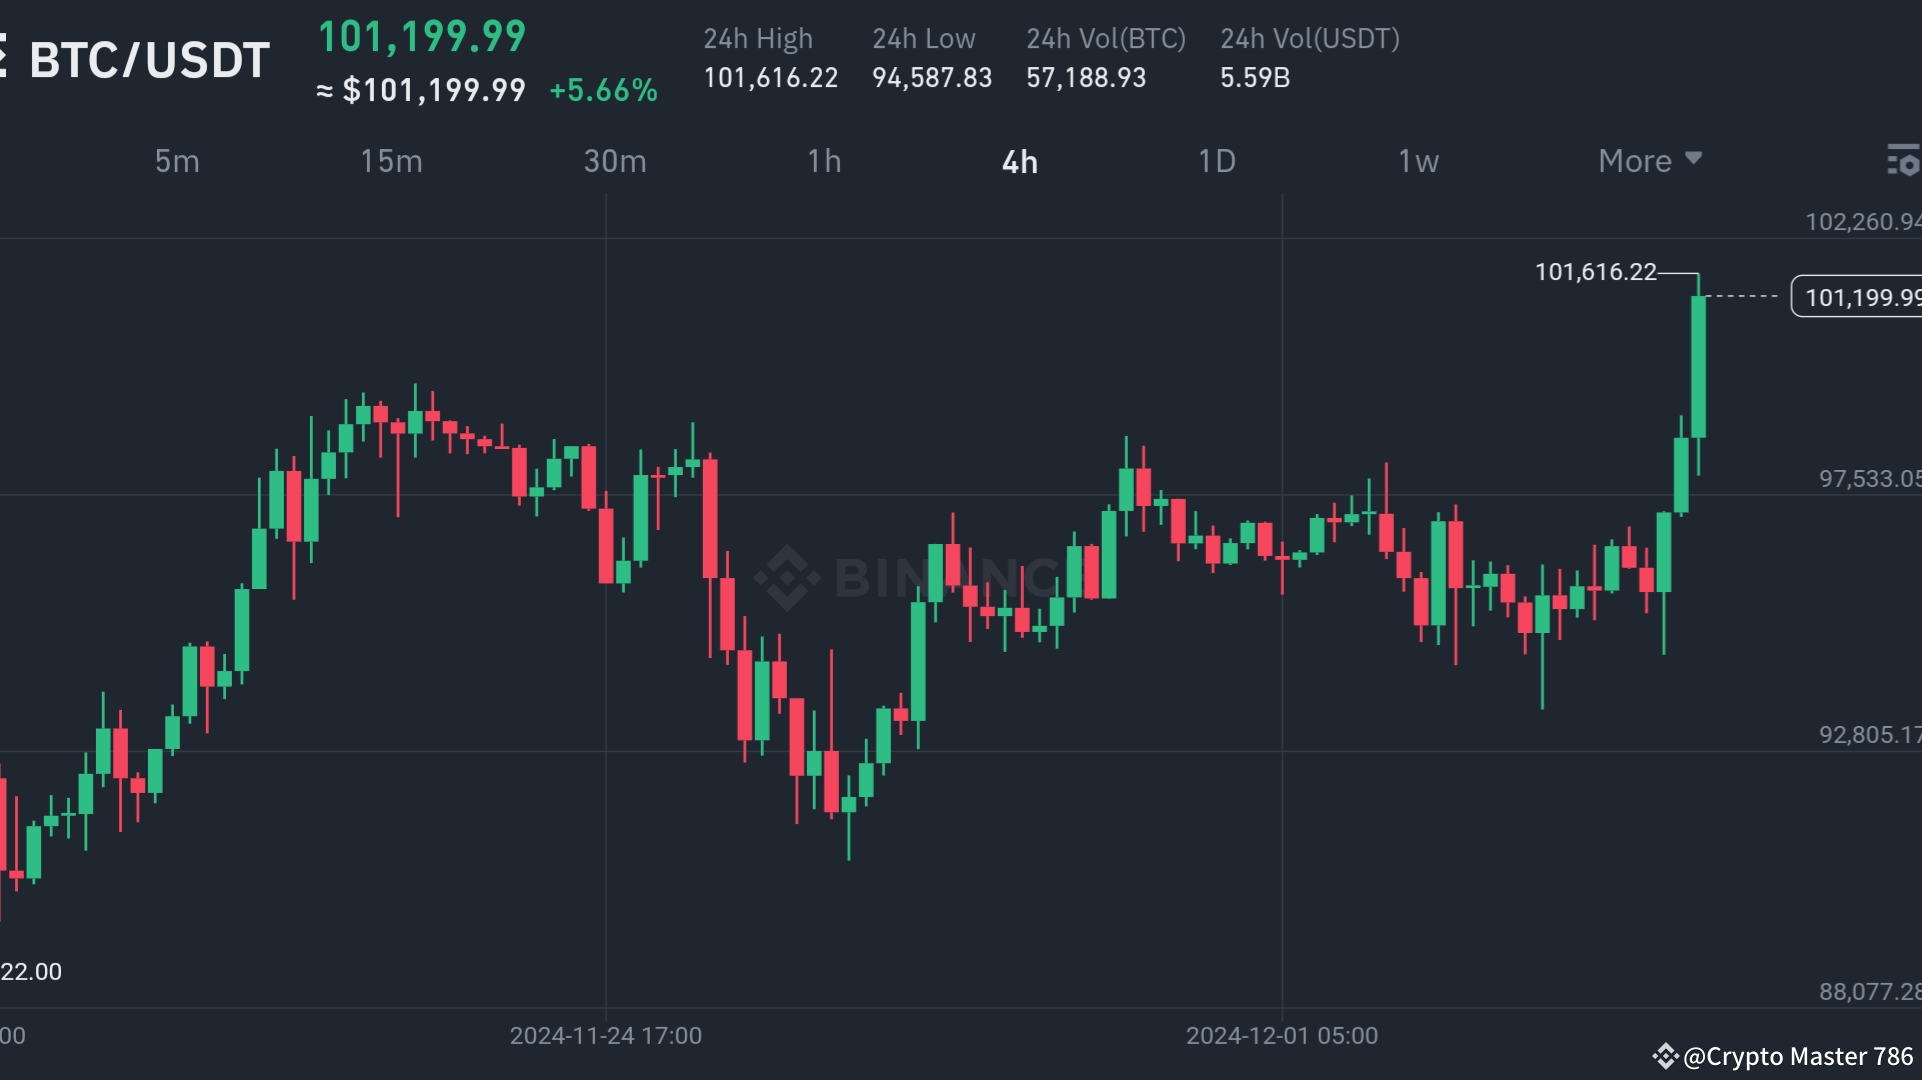Image resolution: width=1922 pixels, height=1080 pixels.
Task: Click the 24h Low value 94,587.83
Action: 931,77
